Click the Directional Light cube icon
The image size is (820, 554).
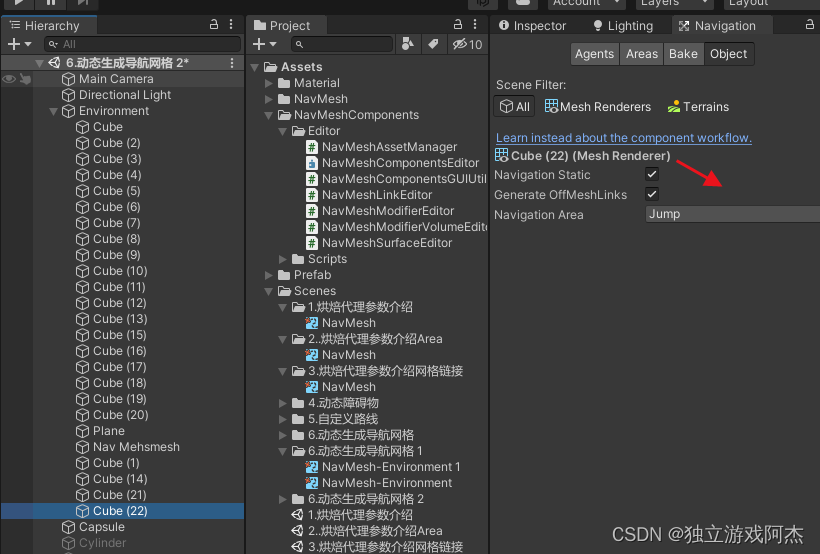pyautogui.click(x=69, y=95)
